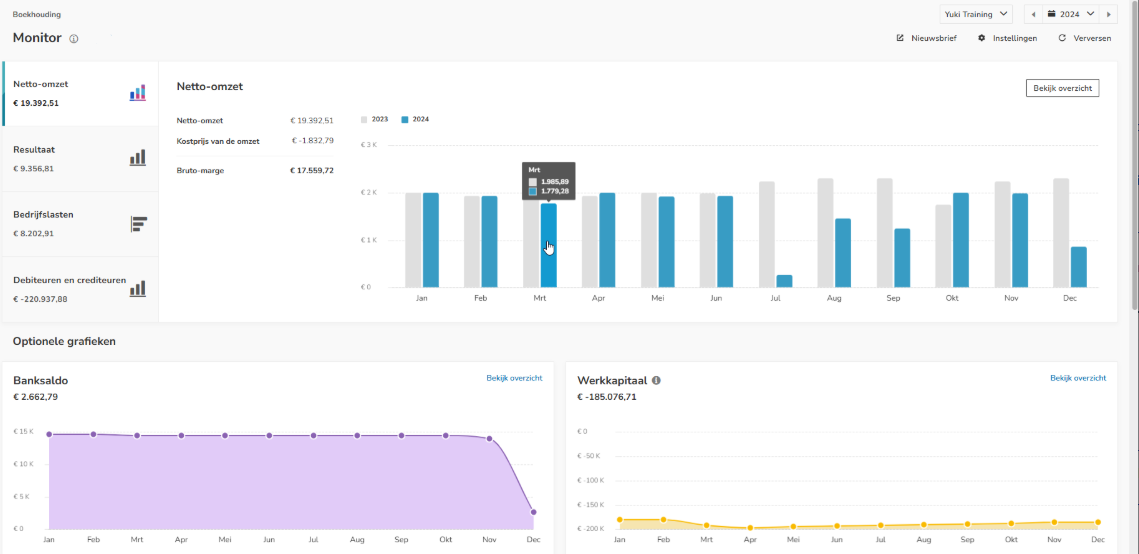Click the calendar icon beside 2024

click(1051, 14)
